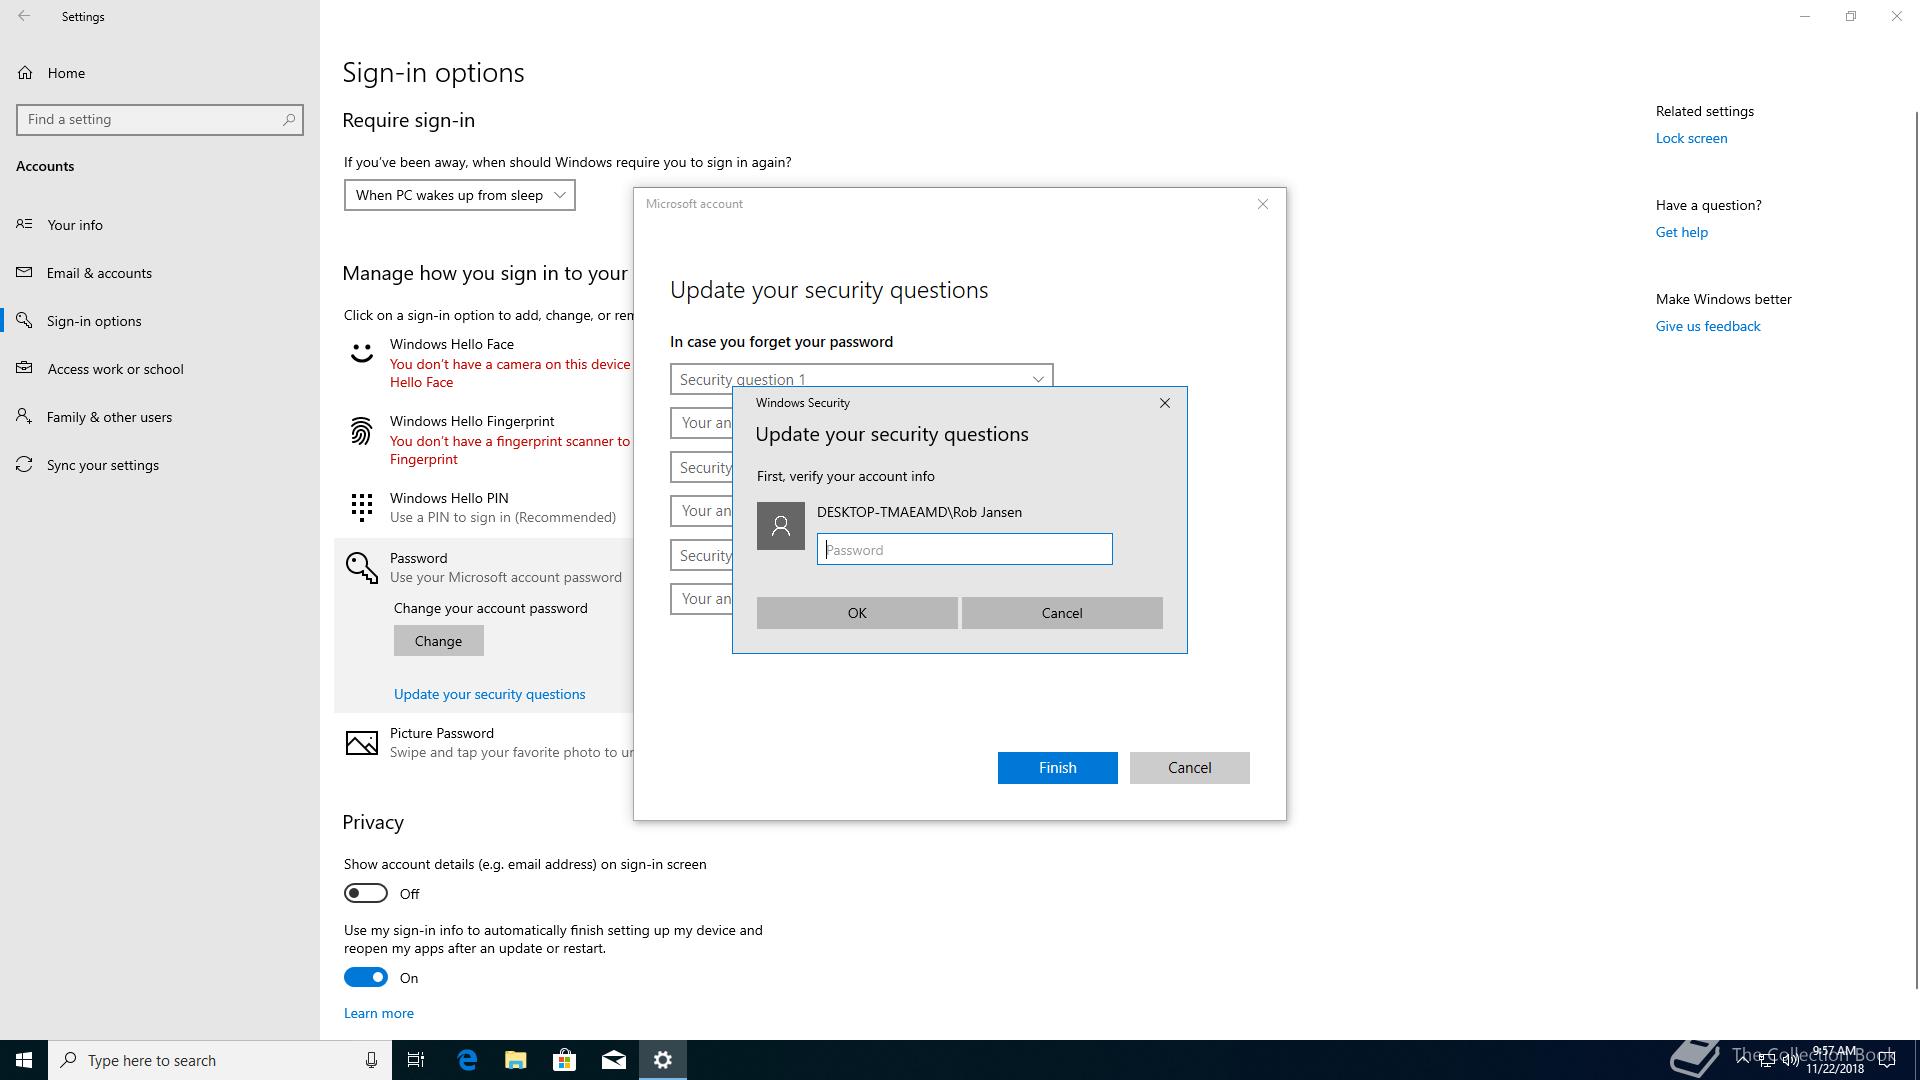The height and width of the screenshot is (1080, 1920).
Task: Open Microsoft Edge from taskbar
Action: 467,1060
